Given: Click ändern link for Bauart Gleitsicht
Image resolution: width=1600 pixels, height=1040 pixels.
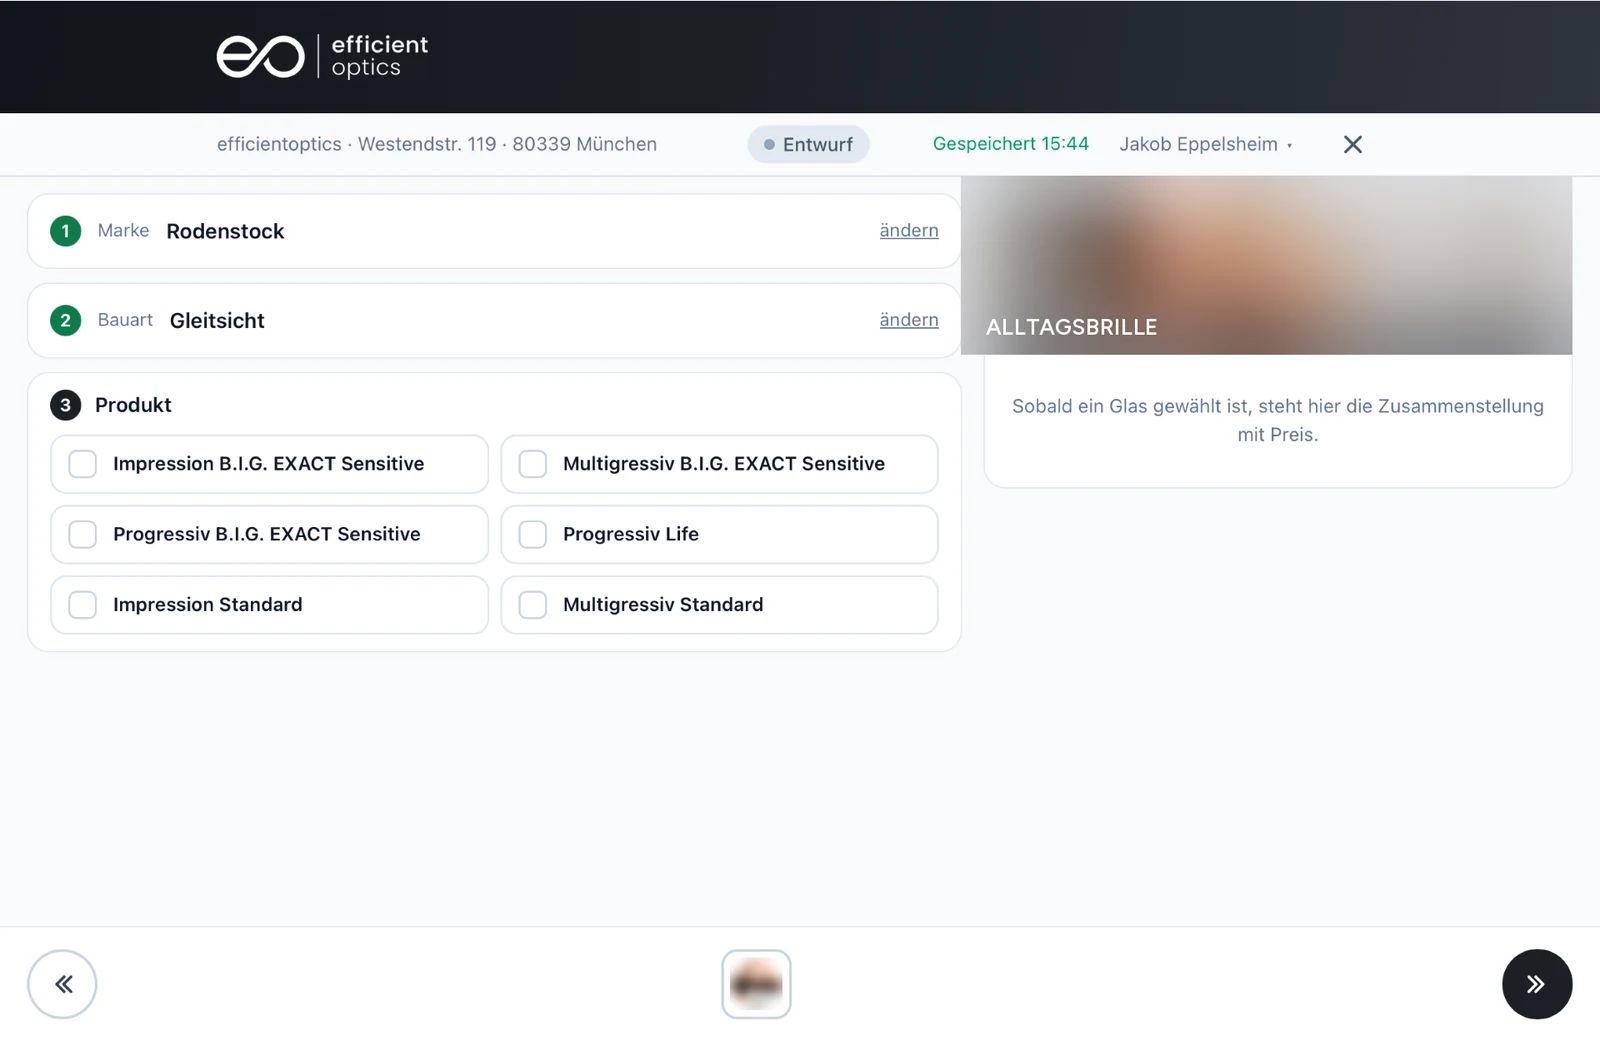Looking at the screenshot, I should [x=909, y=320].
